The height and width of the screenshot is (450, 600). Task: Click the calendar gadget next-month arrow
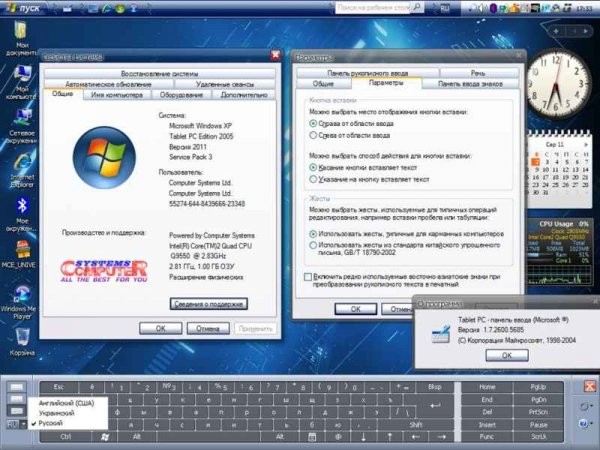pyautogui.click(x=585, y=145)
